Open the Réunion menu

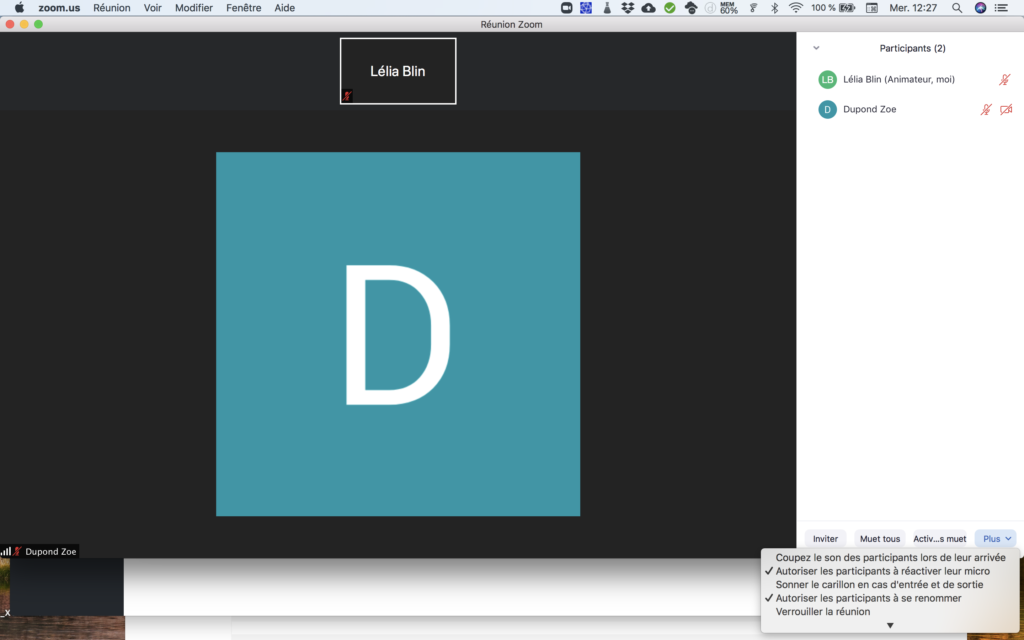point(112,8)
